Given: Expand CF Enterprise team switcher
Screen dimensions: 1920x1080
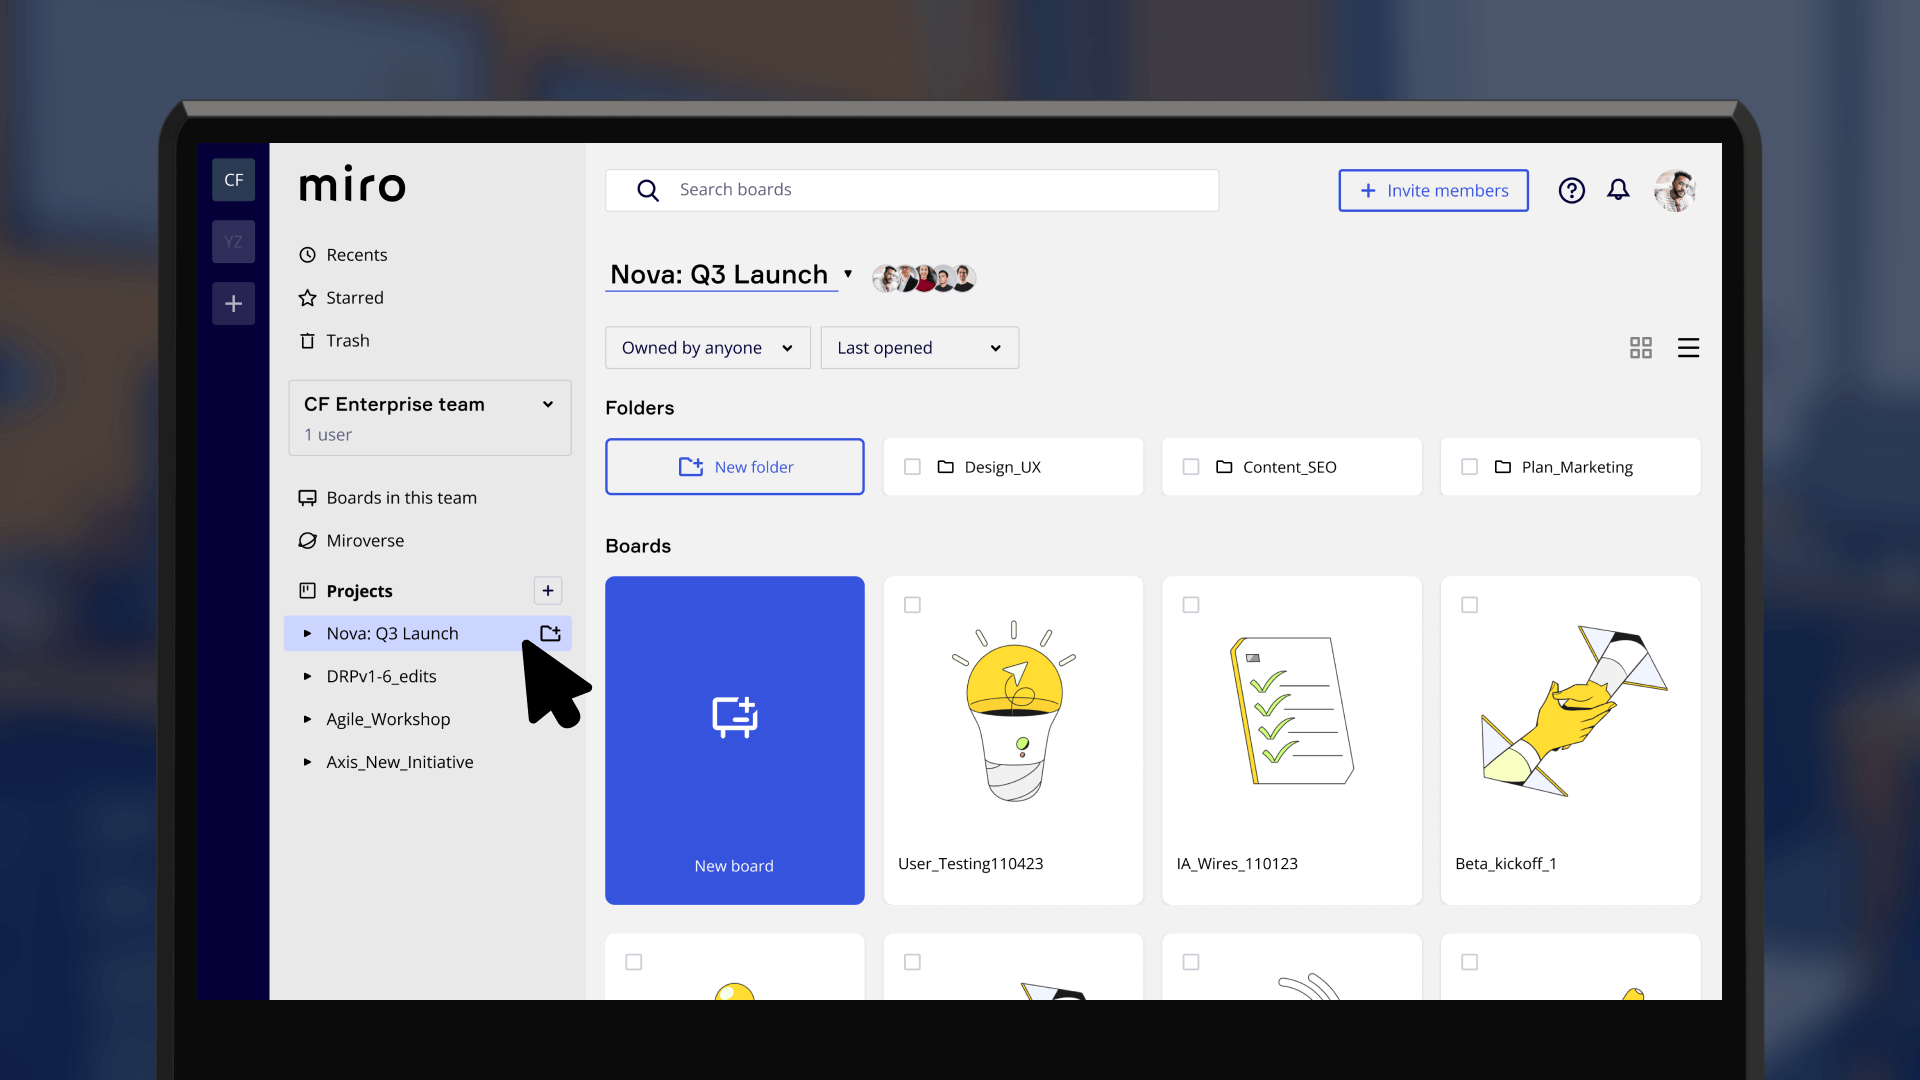Looking at the screenshot, I should click(x=430, y=418).
